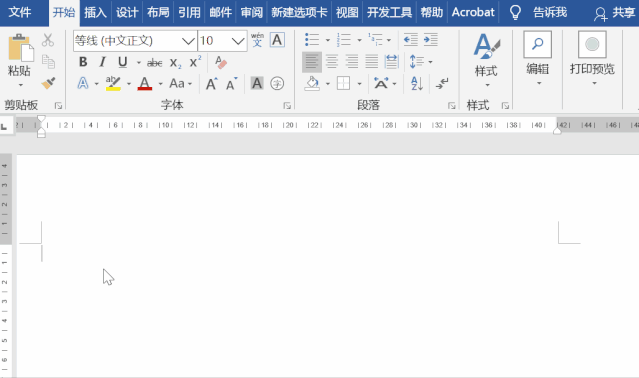Select align right paragraph option
The width and height of the screenshot is (639, 378).
(351, 62)
